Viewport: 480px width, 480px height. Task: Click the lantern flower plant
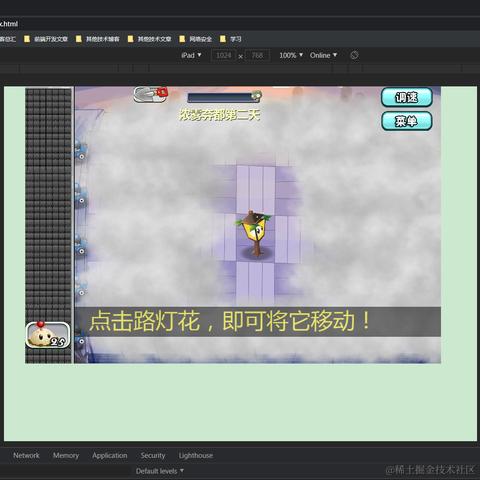pos(254,233)
